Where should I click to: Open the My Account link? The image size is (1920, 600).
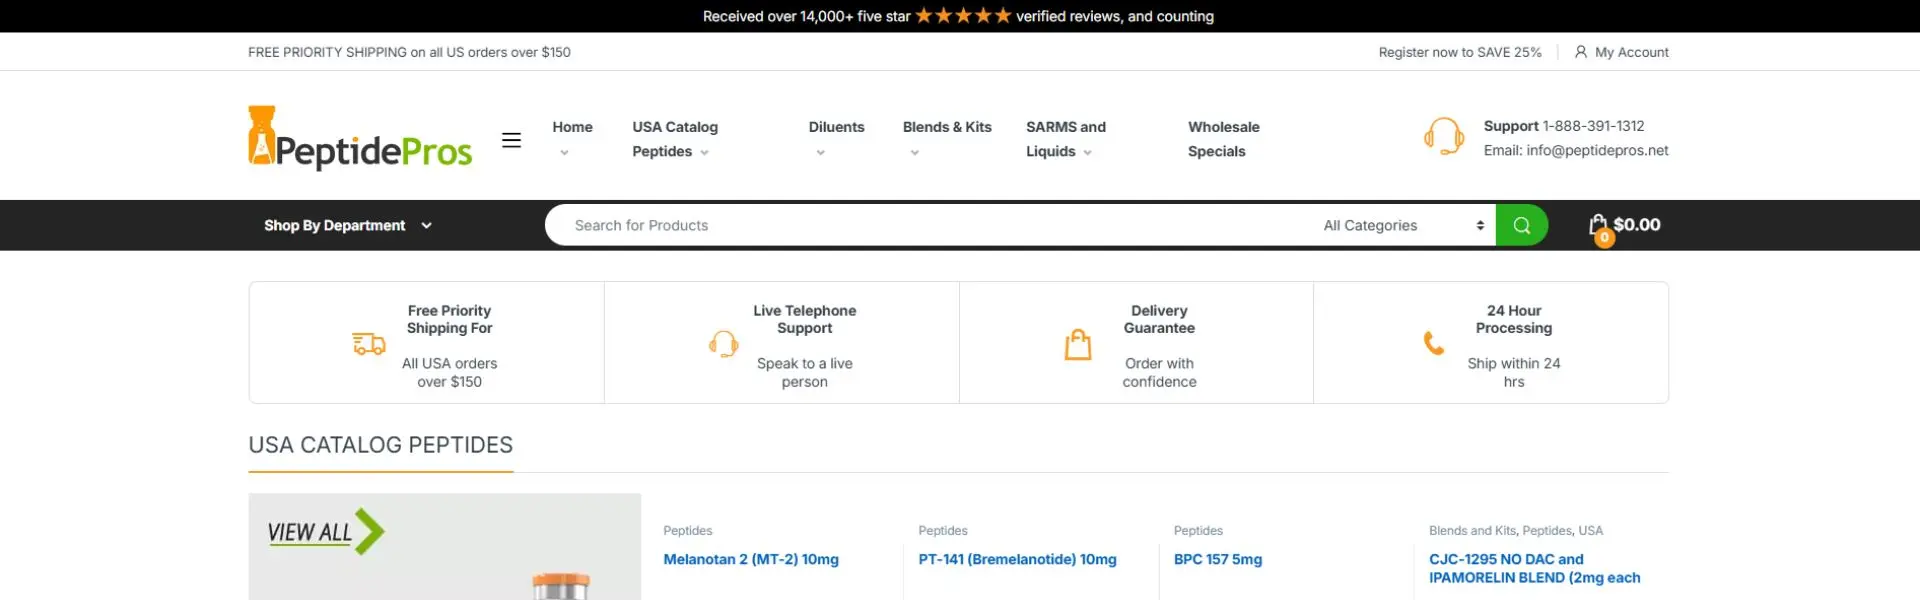1631,52
